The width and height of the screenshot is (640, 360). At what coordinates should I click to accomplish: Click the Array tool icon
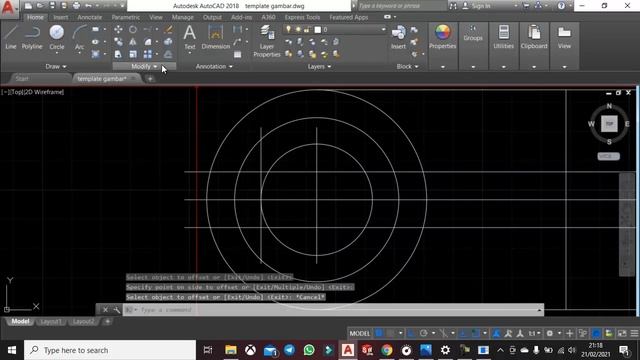click(x=148, y=54)
